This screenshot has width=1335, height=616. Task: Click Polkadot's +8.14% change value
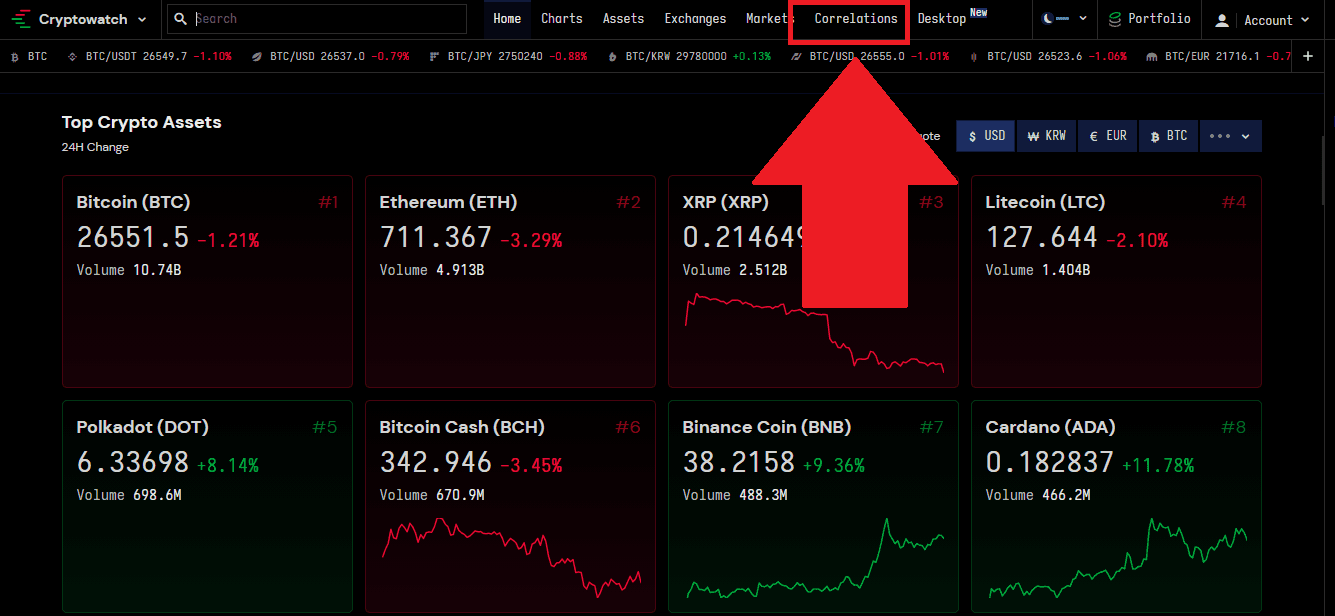pyautogui.click(x=227, y=465)
